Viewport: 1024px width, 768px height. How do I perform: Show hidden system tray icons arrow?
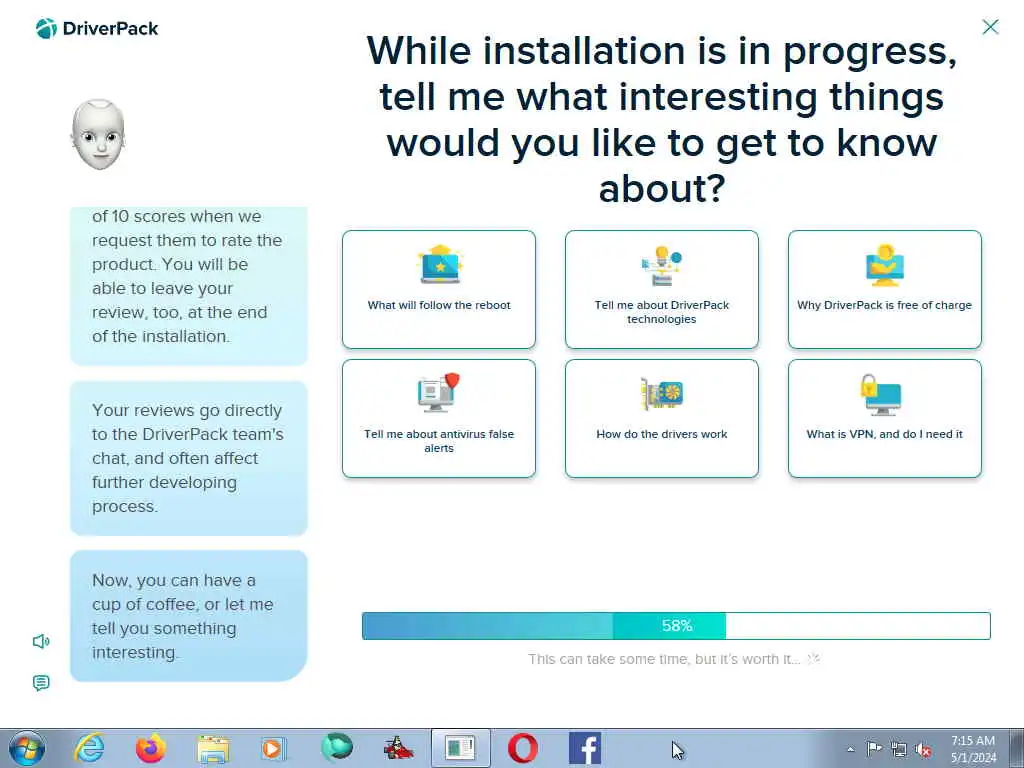[850, 749]
